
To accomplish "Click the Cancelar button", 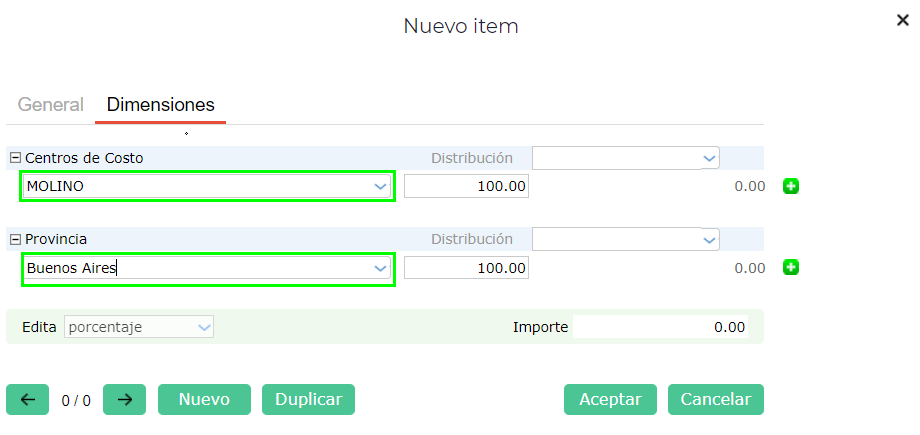I will click(715, 400).
